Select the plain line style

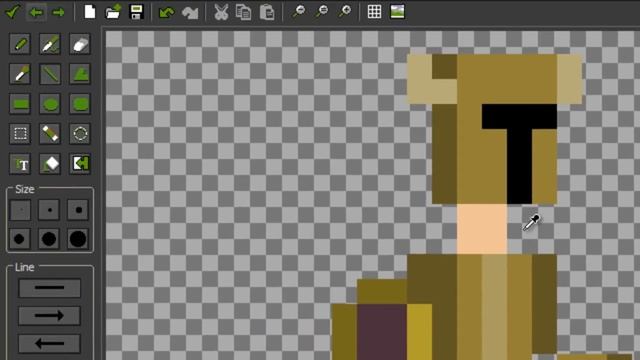(49, 288)
